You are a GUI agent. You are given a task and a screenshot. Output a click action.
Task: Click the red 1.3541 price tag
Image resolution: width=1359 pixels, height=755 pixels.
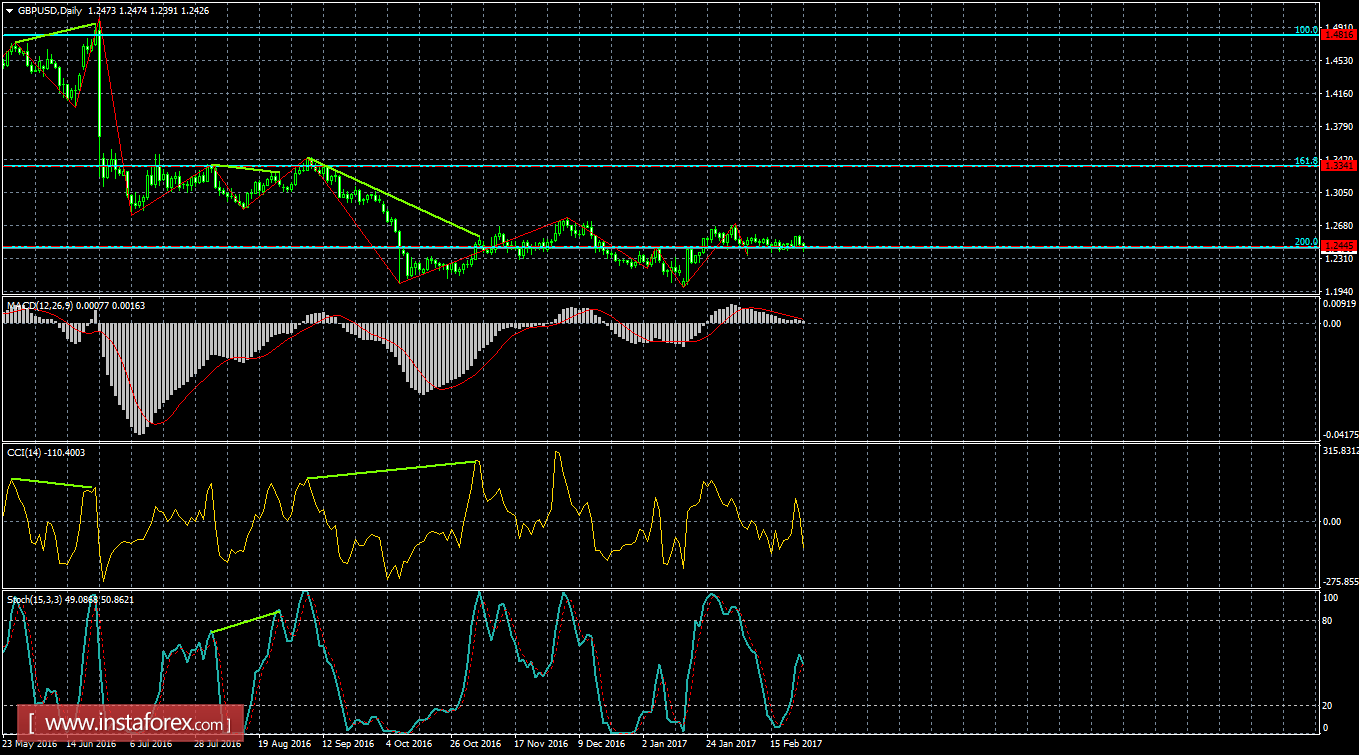pos(1340,168)
